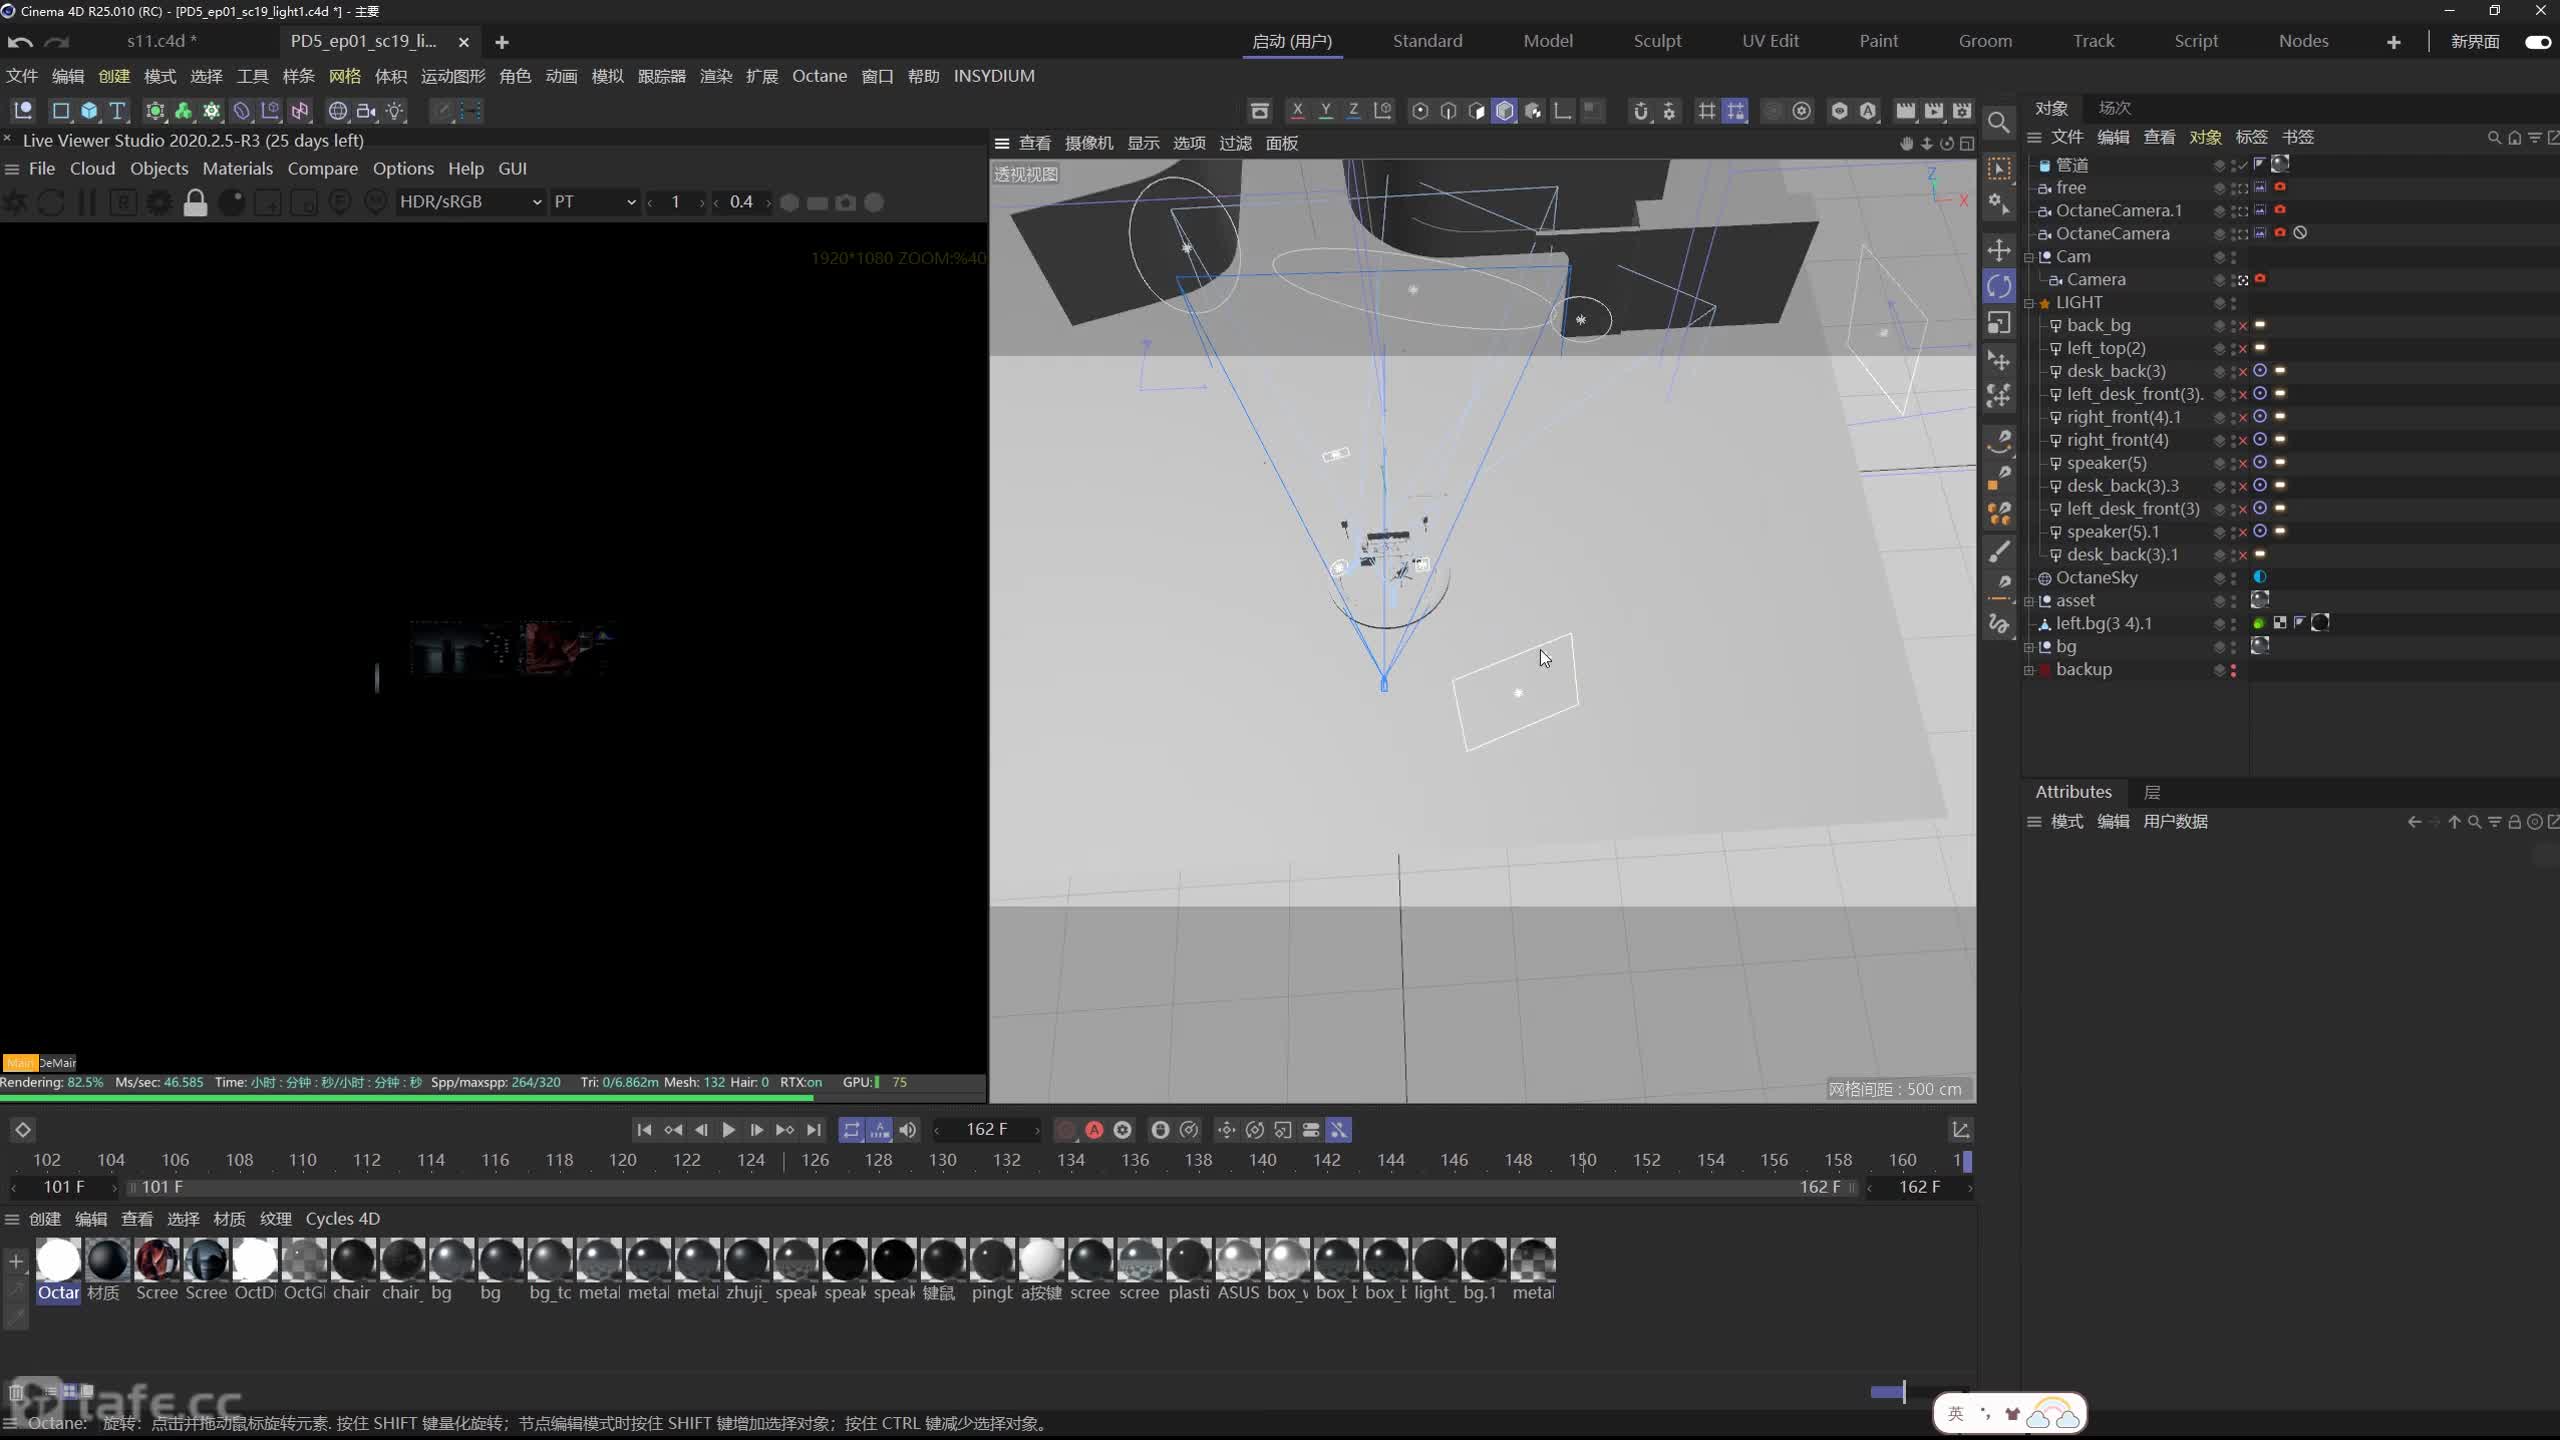This screenshot has height=1440, width=2560.
Task: Expand the backup group in the object tree
Action: [2029, 670]
